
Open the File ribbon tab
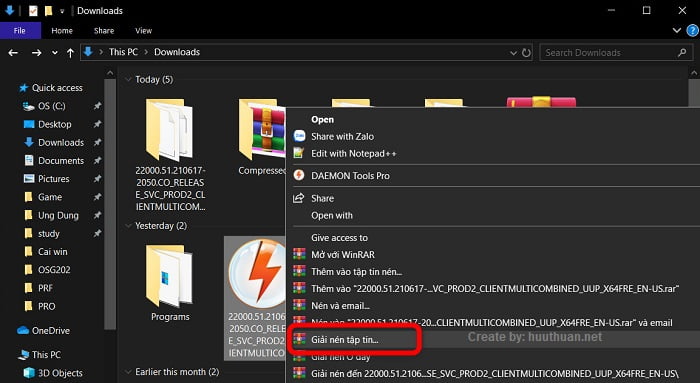click(x=20, y=30)
